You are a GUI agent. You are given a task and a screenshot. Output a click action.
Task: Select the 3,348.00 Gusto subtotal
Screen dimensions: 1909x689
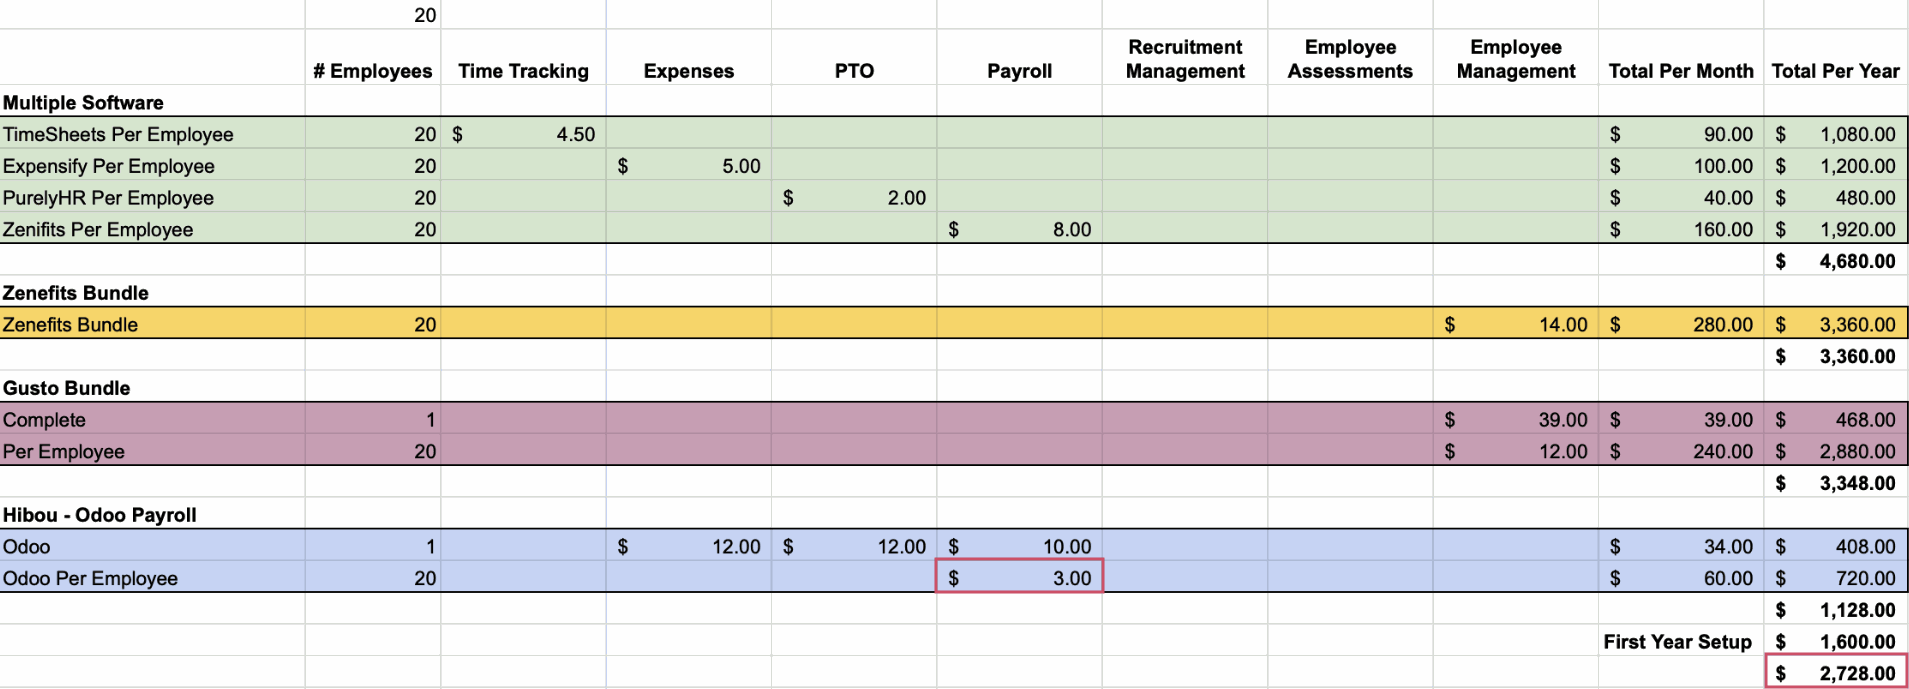(x=1835, y=483)
